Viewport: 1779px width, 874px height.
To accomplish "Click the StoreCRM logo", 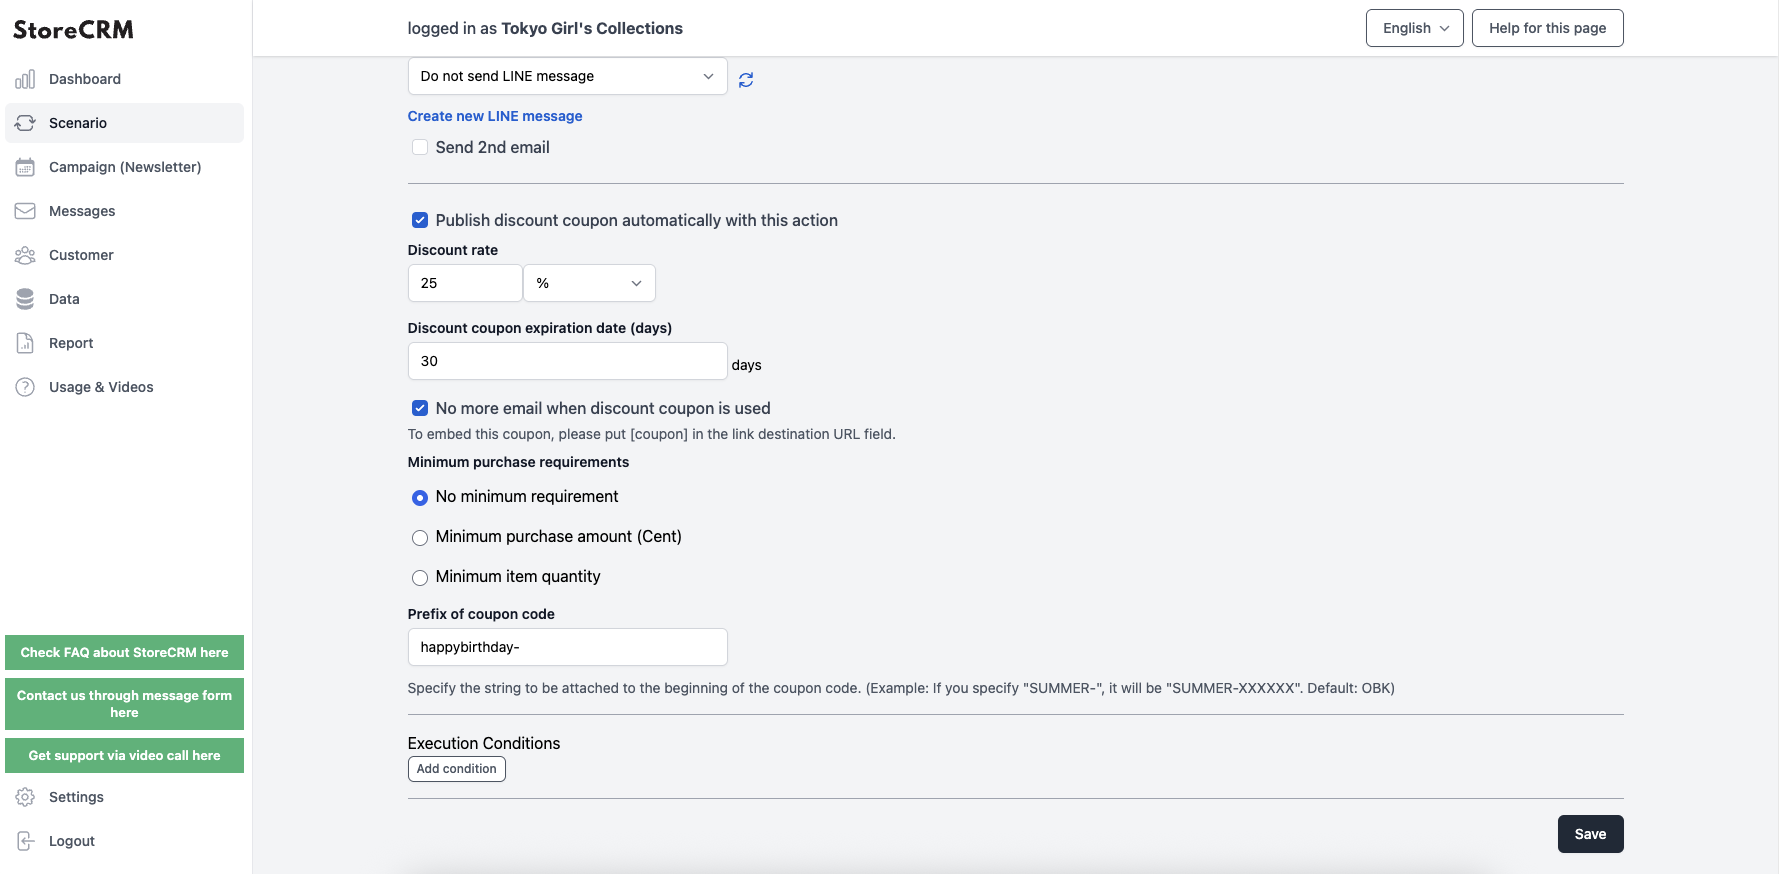I will 73,30.
